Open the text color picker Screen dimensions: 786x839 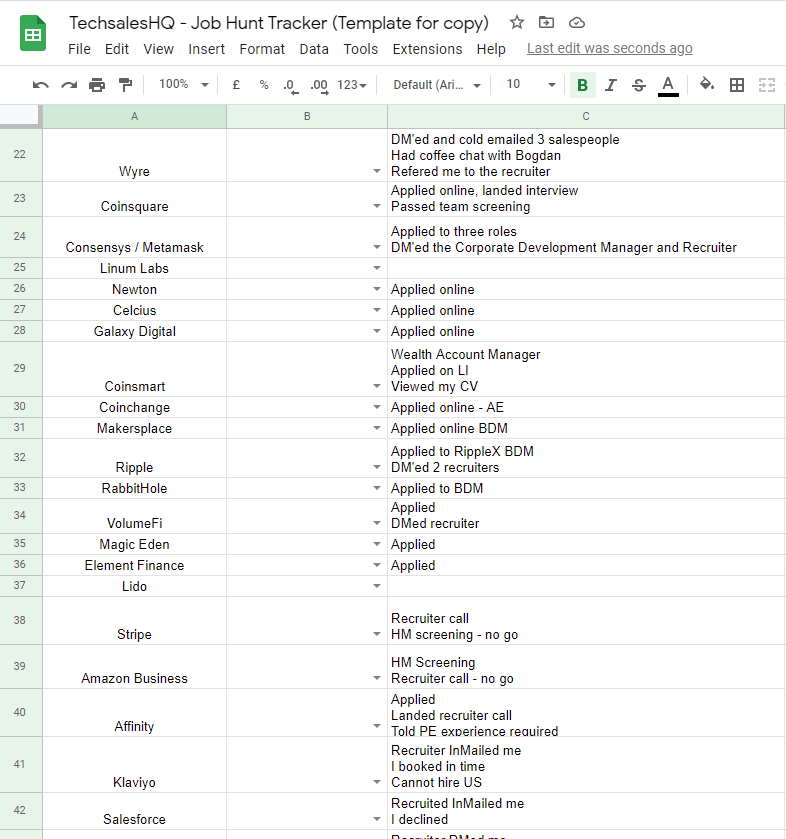[x=668, y=86]
